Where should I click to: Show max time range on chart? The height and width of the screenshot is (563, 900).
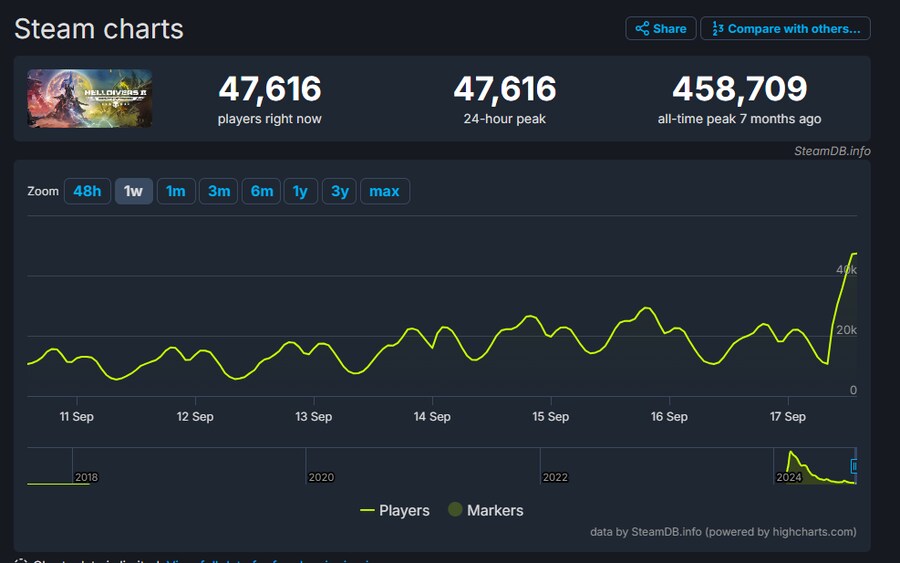tap(384, 191)
